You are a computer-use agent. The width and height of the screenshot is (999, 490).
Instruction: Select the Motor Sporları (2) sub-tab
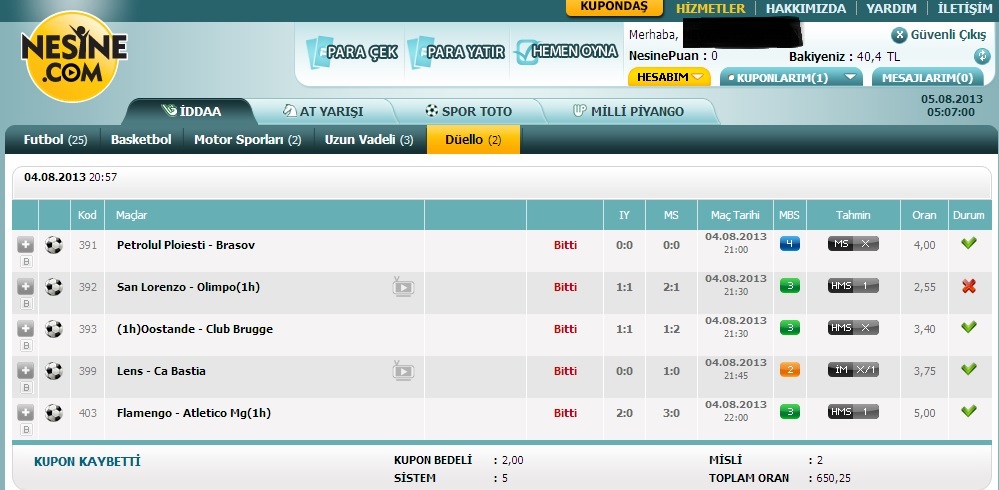(248, 140)
